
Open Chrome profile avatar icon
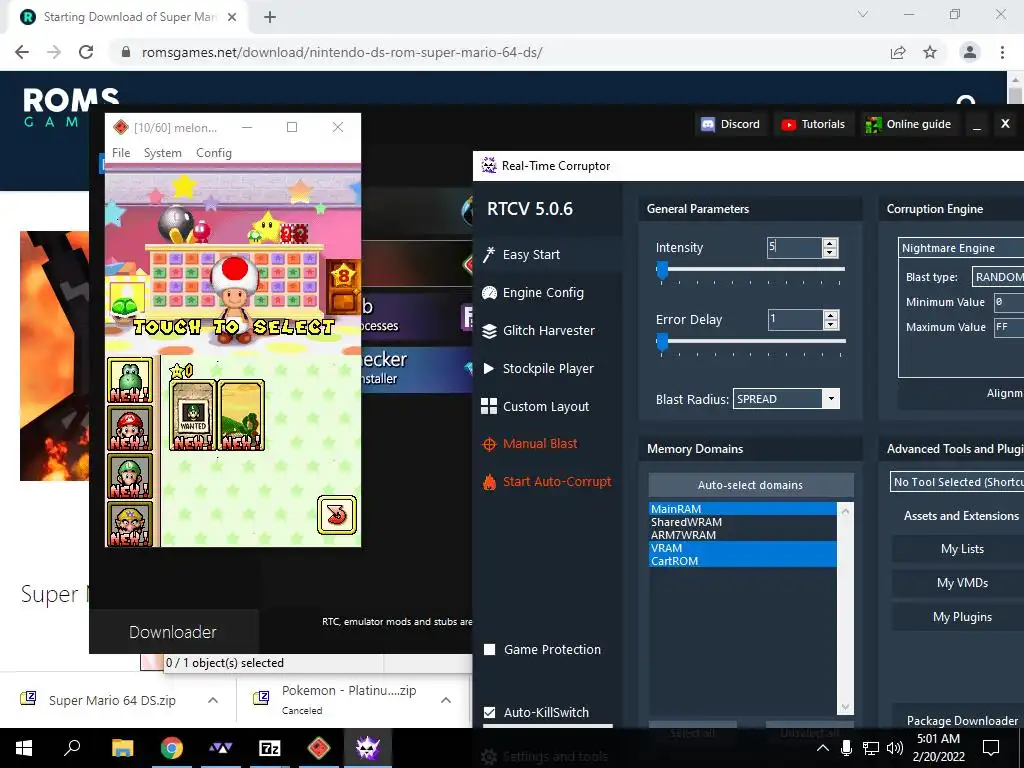click(970, 52)
